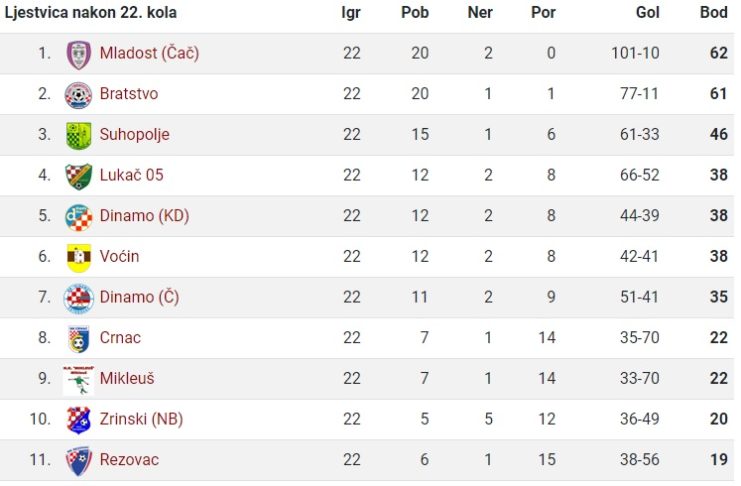This screenshot has width=741, height=486.
Task: Click the Dinamo (KD) club logo
Action: pos(78,217)
